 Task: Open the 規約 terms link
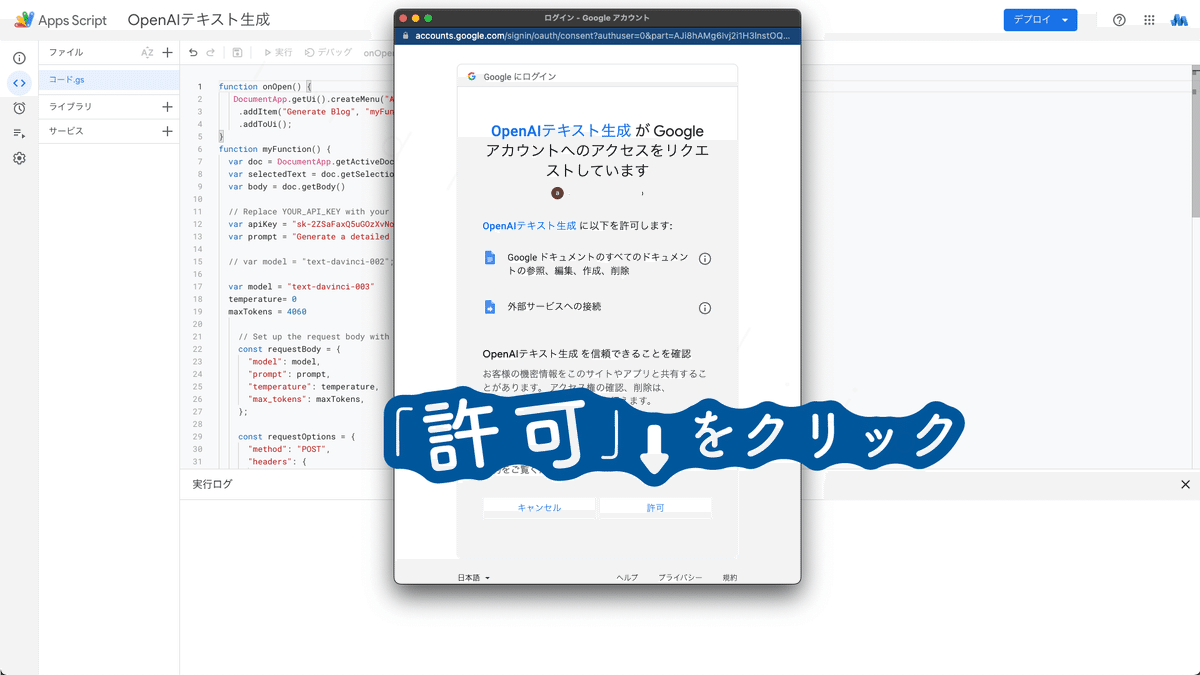730,578
